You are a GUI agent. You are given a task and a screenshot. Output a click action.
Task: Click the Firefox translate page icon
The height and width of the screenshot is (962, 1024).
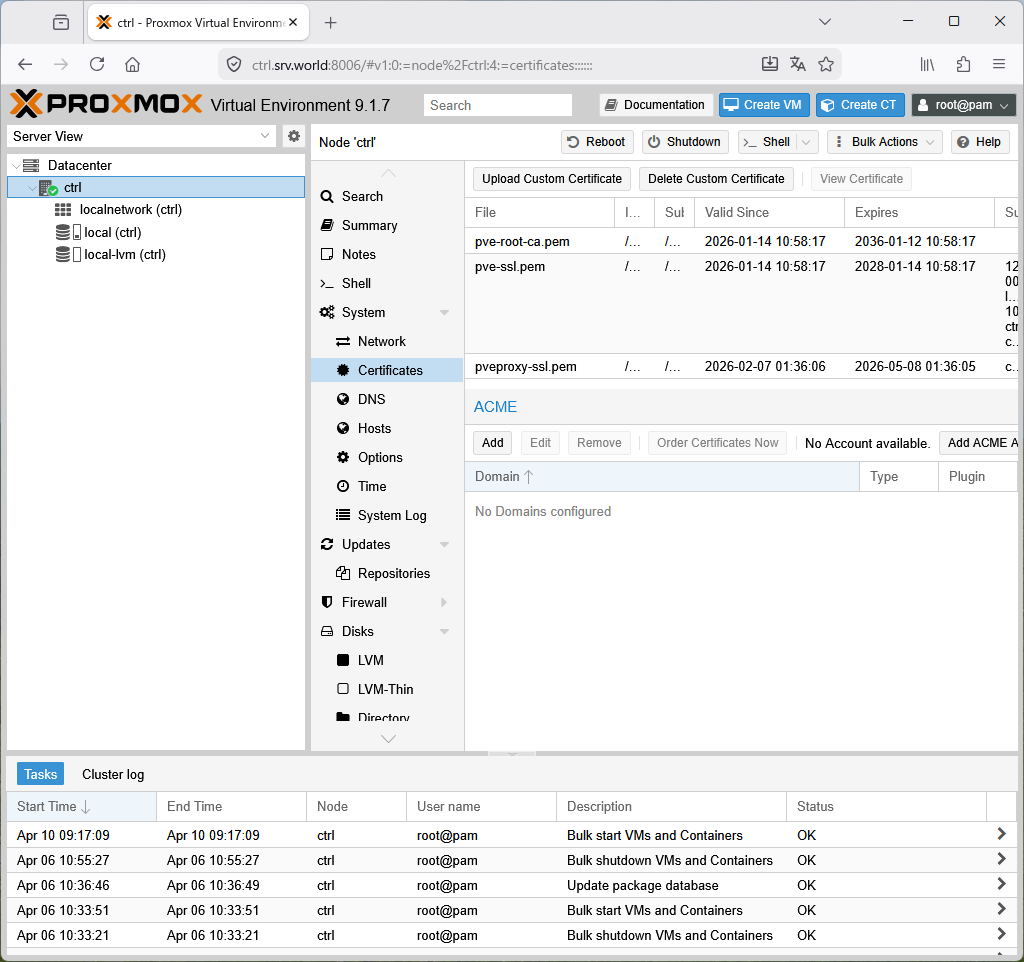pyautogui.click(x=797, y=64)
